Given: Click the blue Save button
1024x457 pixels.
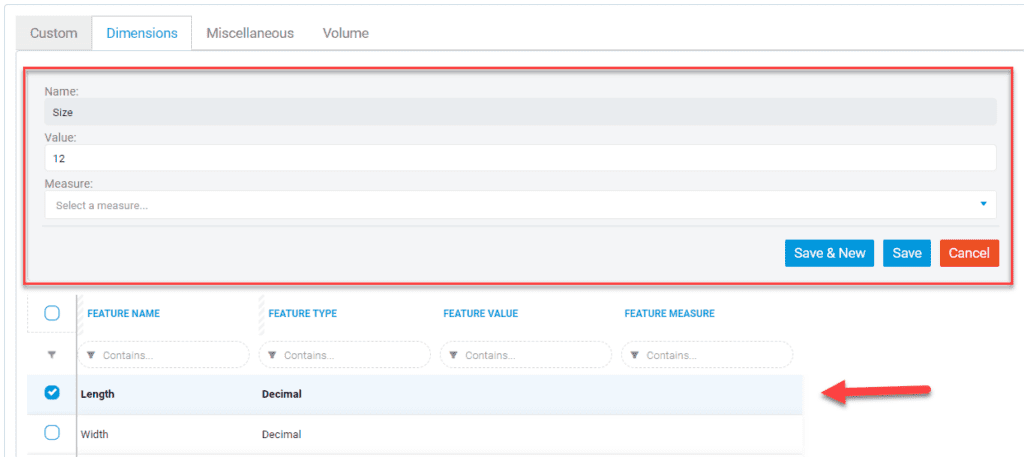Looking at the screenshot, I should pyautogui.click(x=906, y=253).
